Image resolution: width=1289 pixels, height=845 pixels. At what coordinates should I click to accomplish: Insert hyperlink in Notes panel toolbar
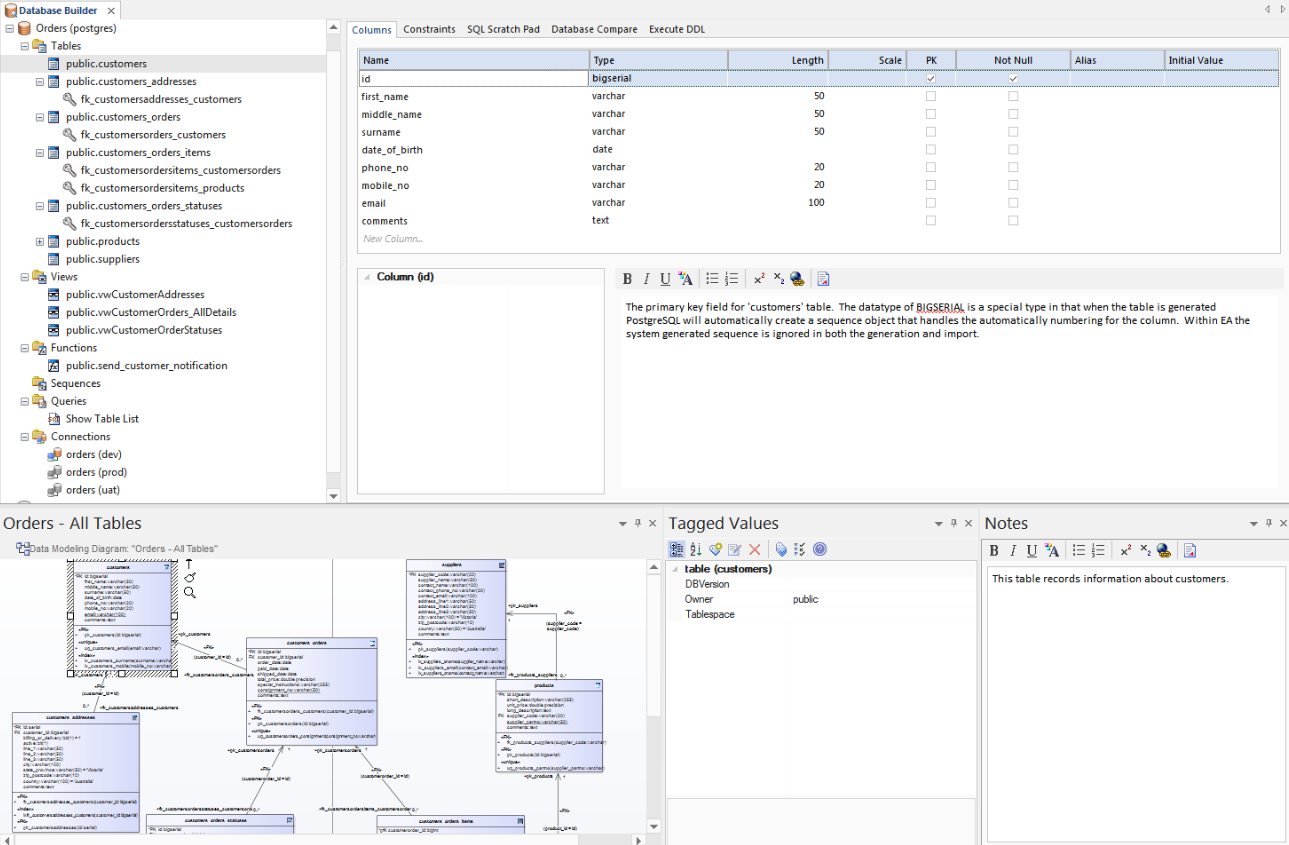pos(1164,550)
